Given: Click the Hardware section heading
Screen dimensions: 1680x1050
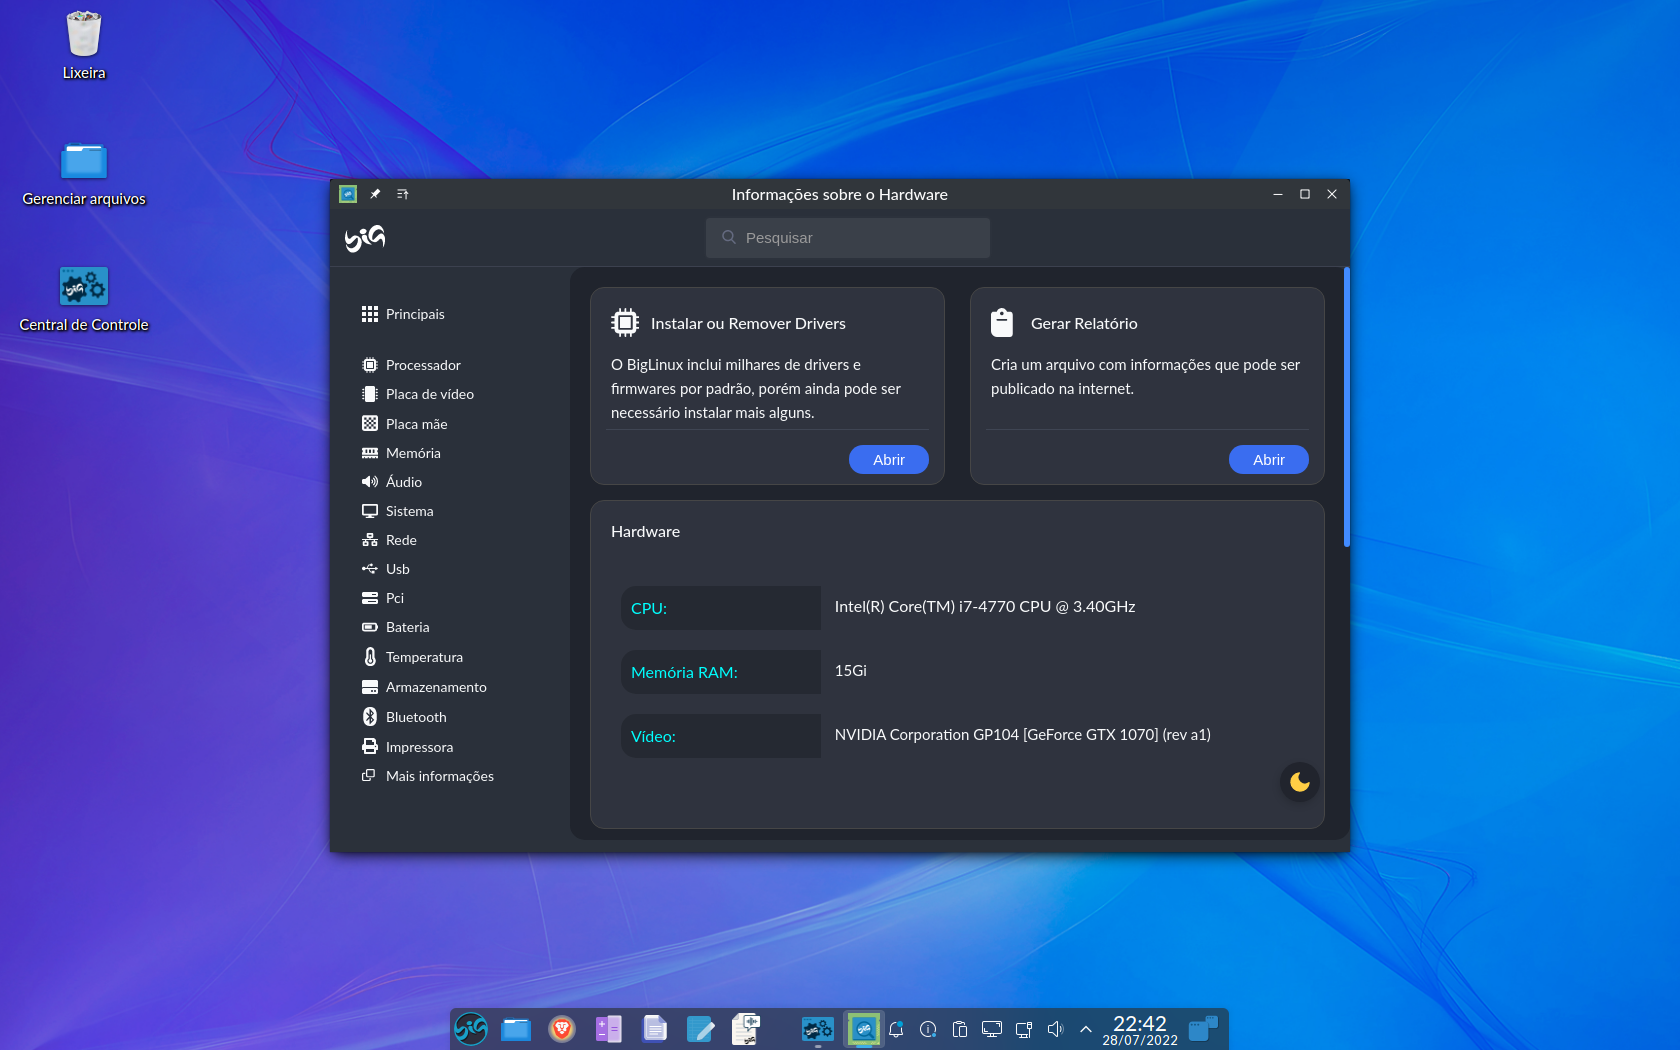Looking at the screenshot, I should click(645, 532).
